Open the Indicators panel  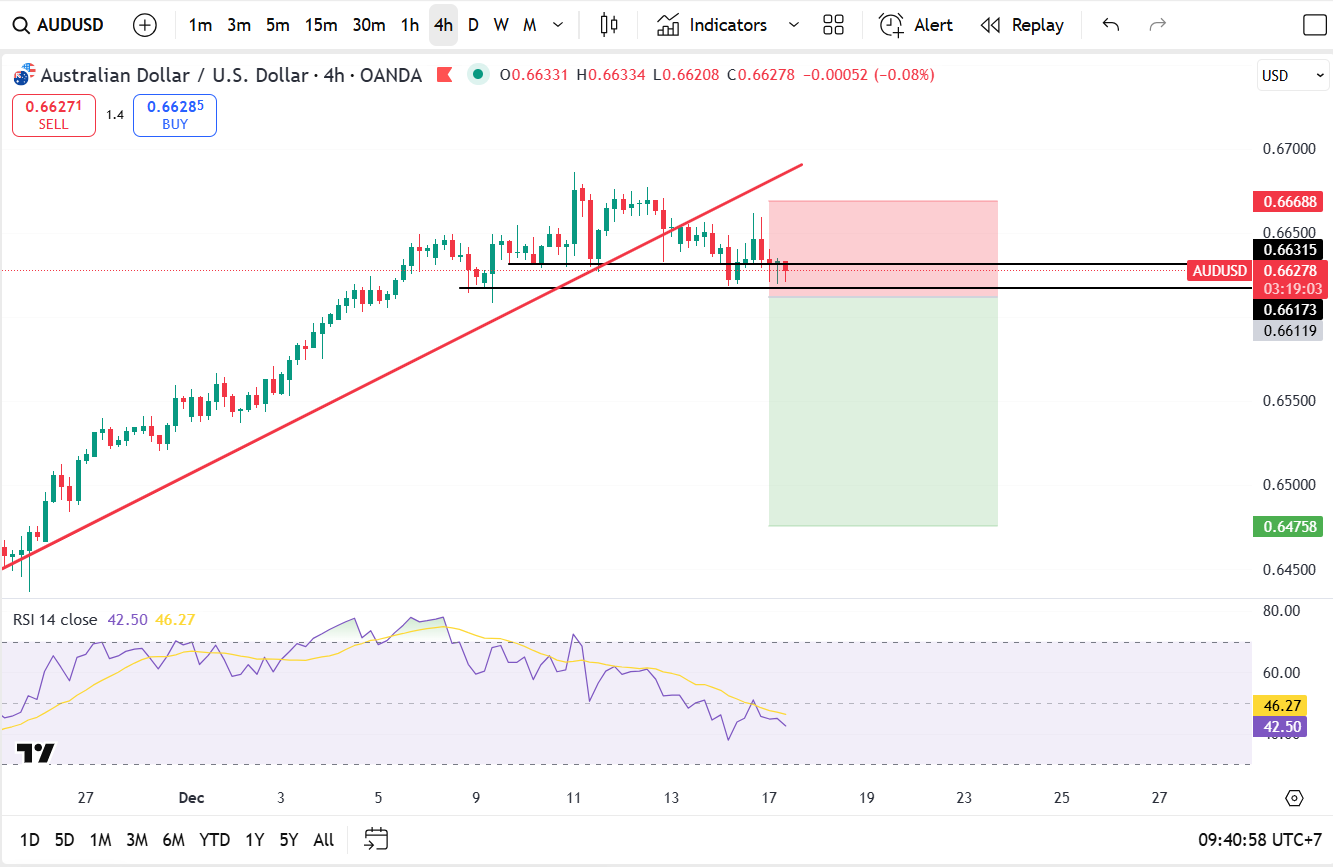point(713,25)
